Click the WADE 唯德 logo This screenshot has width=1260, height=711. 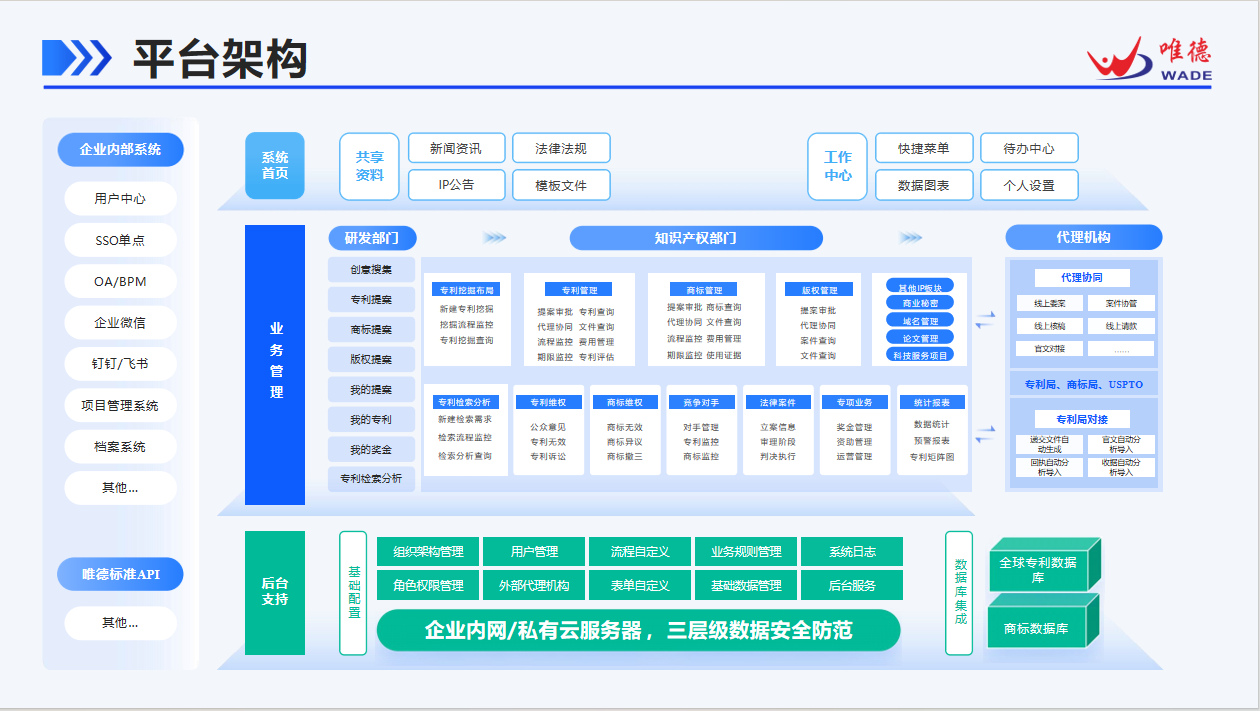tap(1150, 58)
